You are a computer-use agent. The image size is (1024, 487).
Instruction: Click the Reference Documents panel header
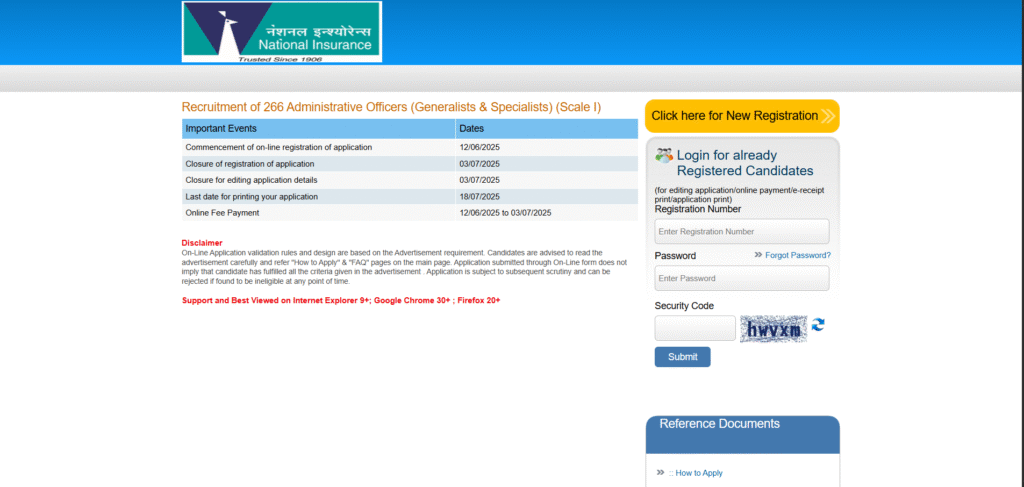tap(743, 434)
